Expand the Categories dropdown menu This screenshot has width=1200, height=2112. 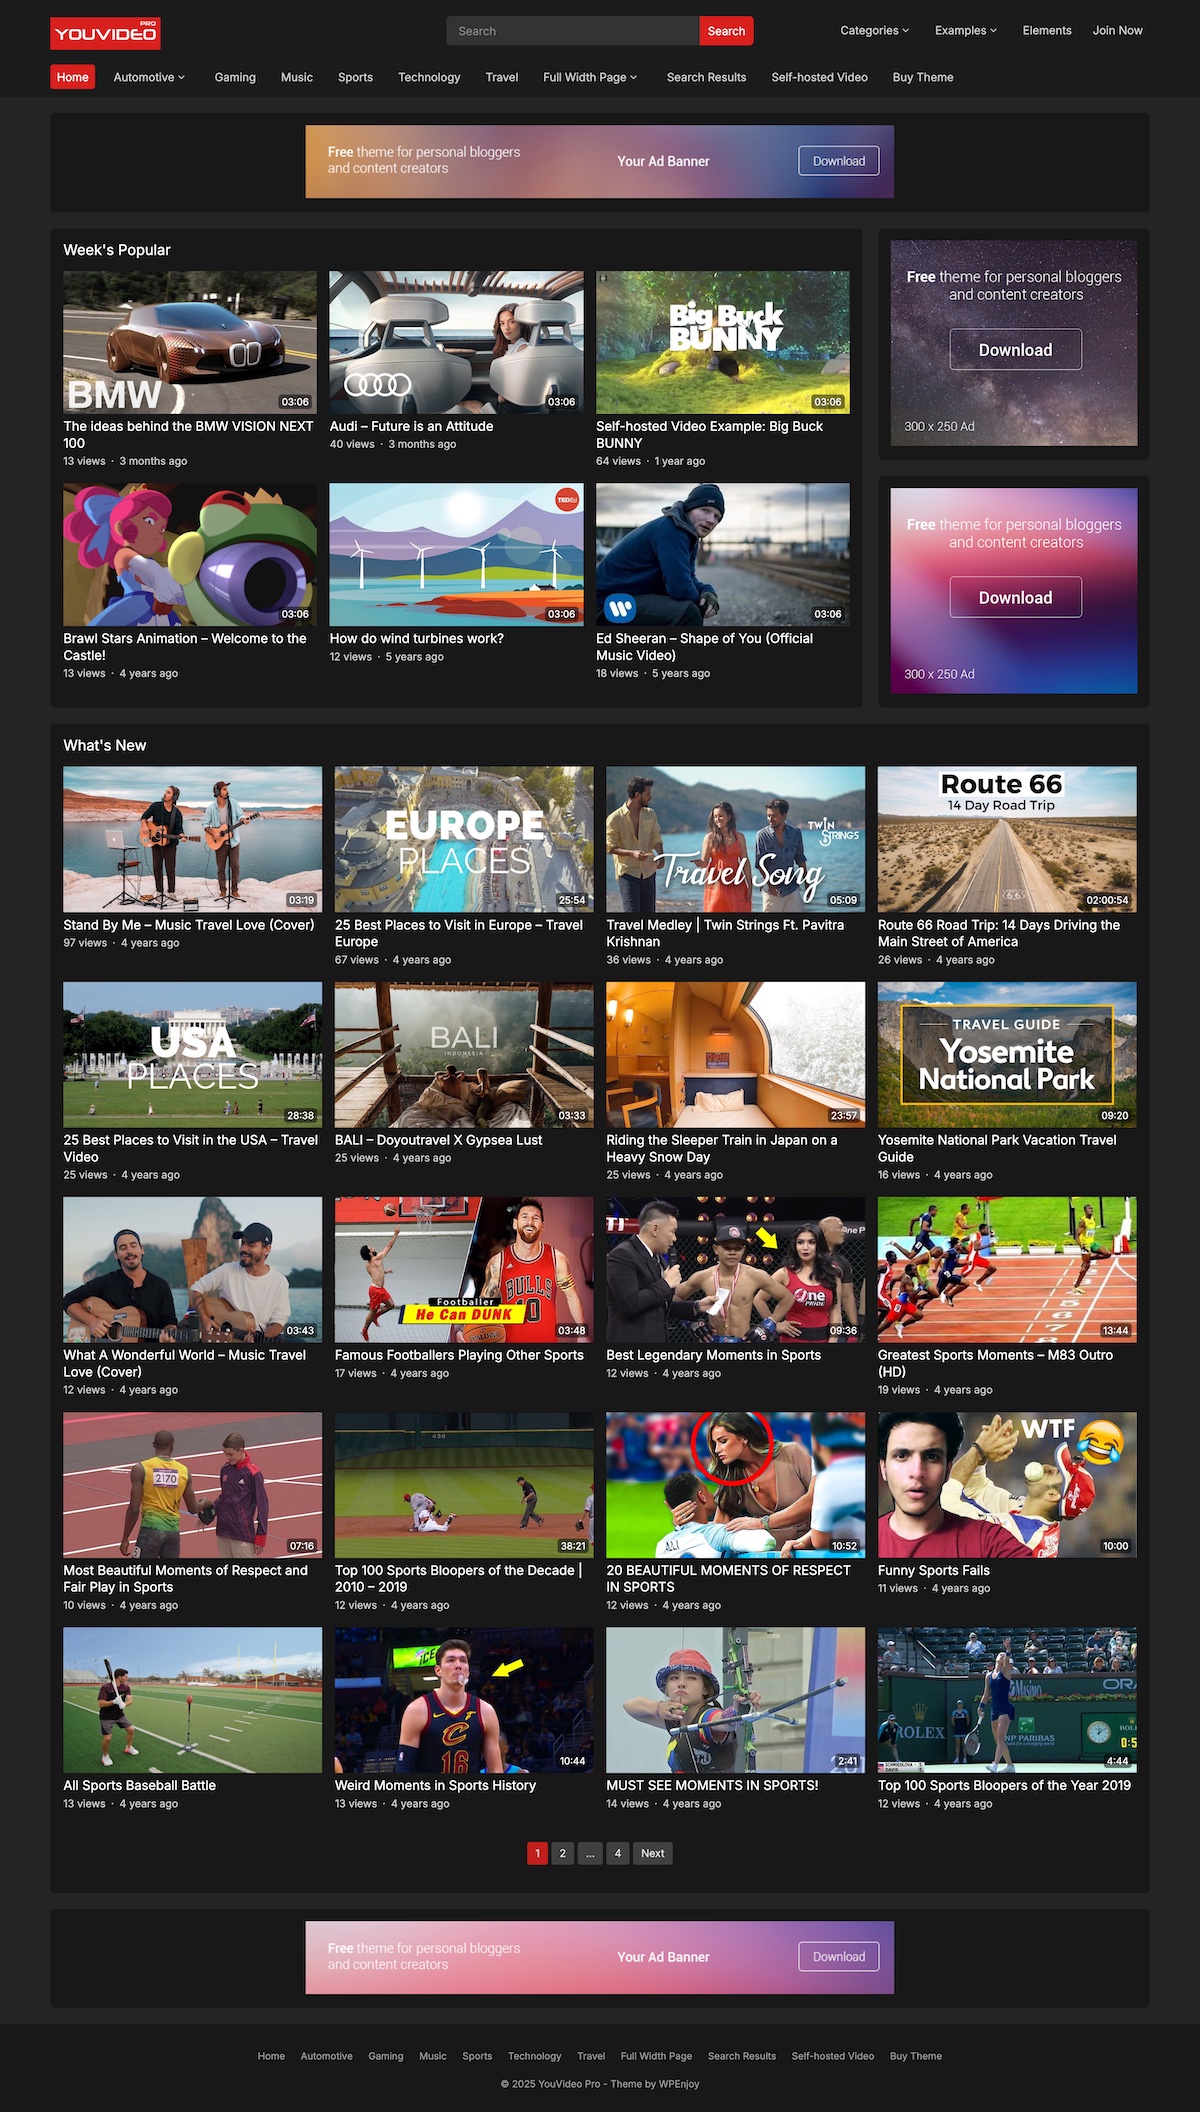[874, 31]
